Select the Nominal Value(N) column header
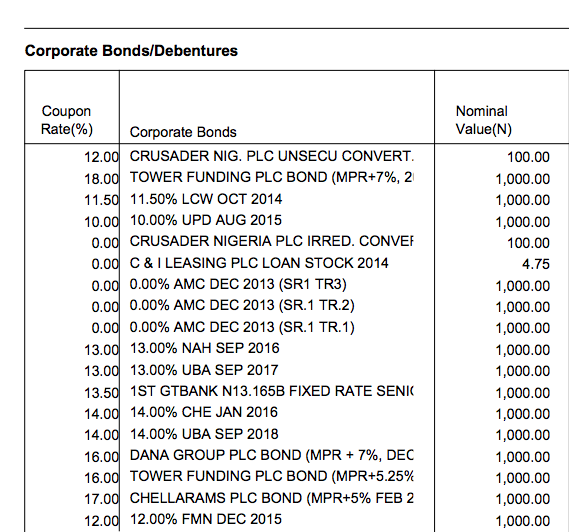Screen dimensions: 569x532 [483, 120]
